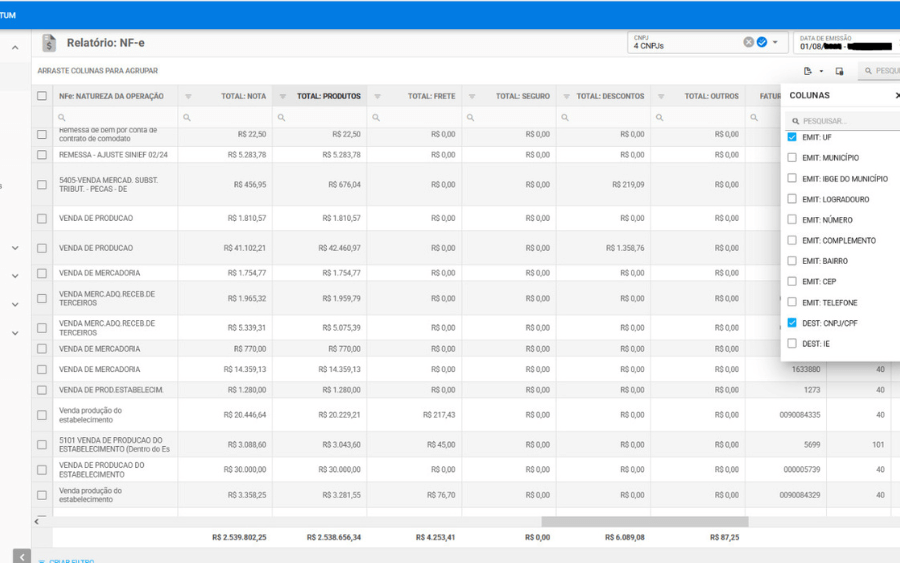Enable the EMIT: NÚMERO column option
The height and width of the screenshot is (563, 900).
[792, 220]
